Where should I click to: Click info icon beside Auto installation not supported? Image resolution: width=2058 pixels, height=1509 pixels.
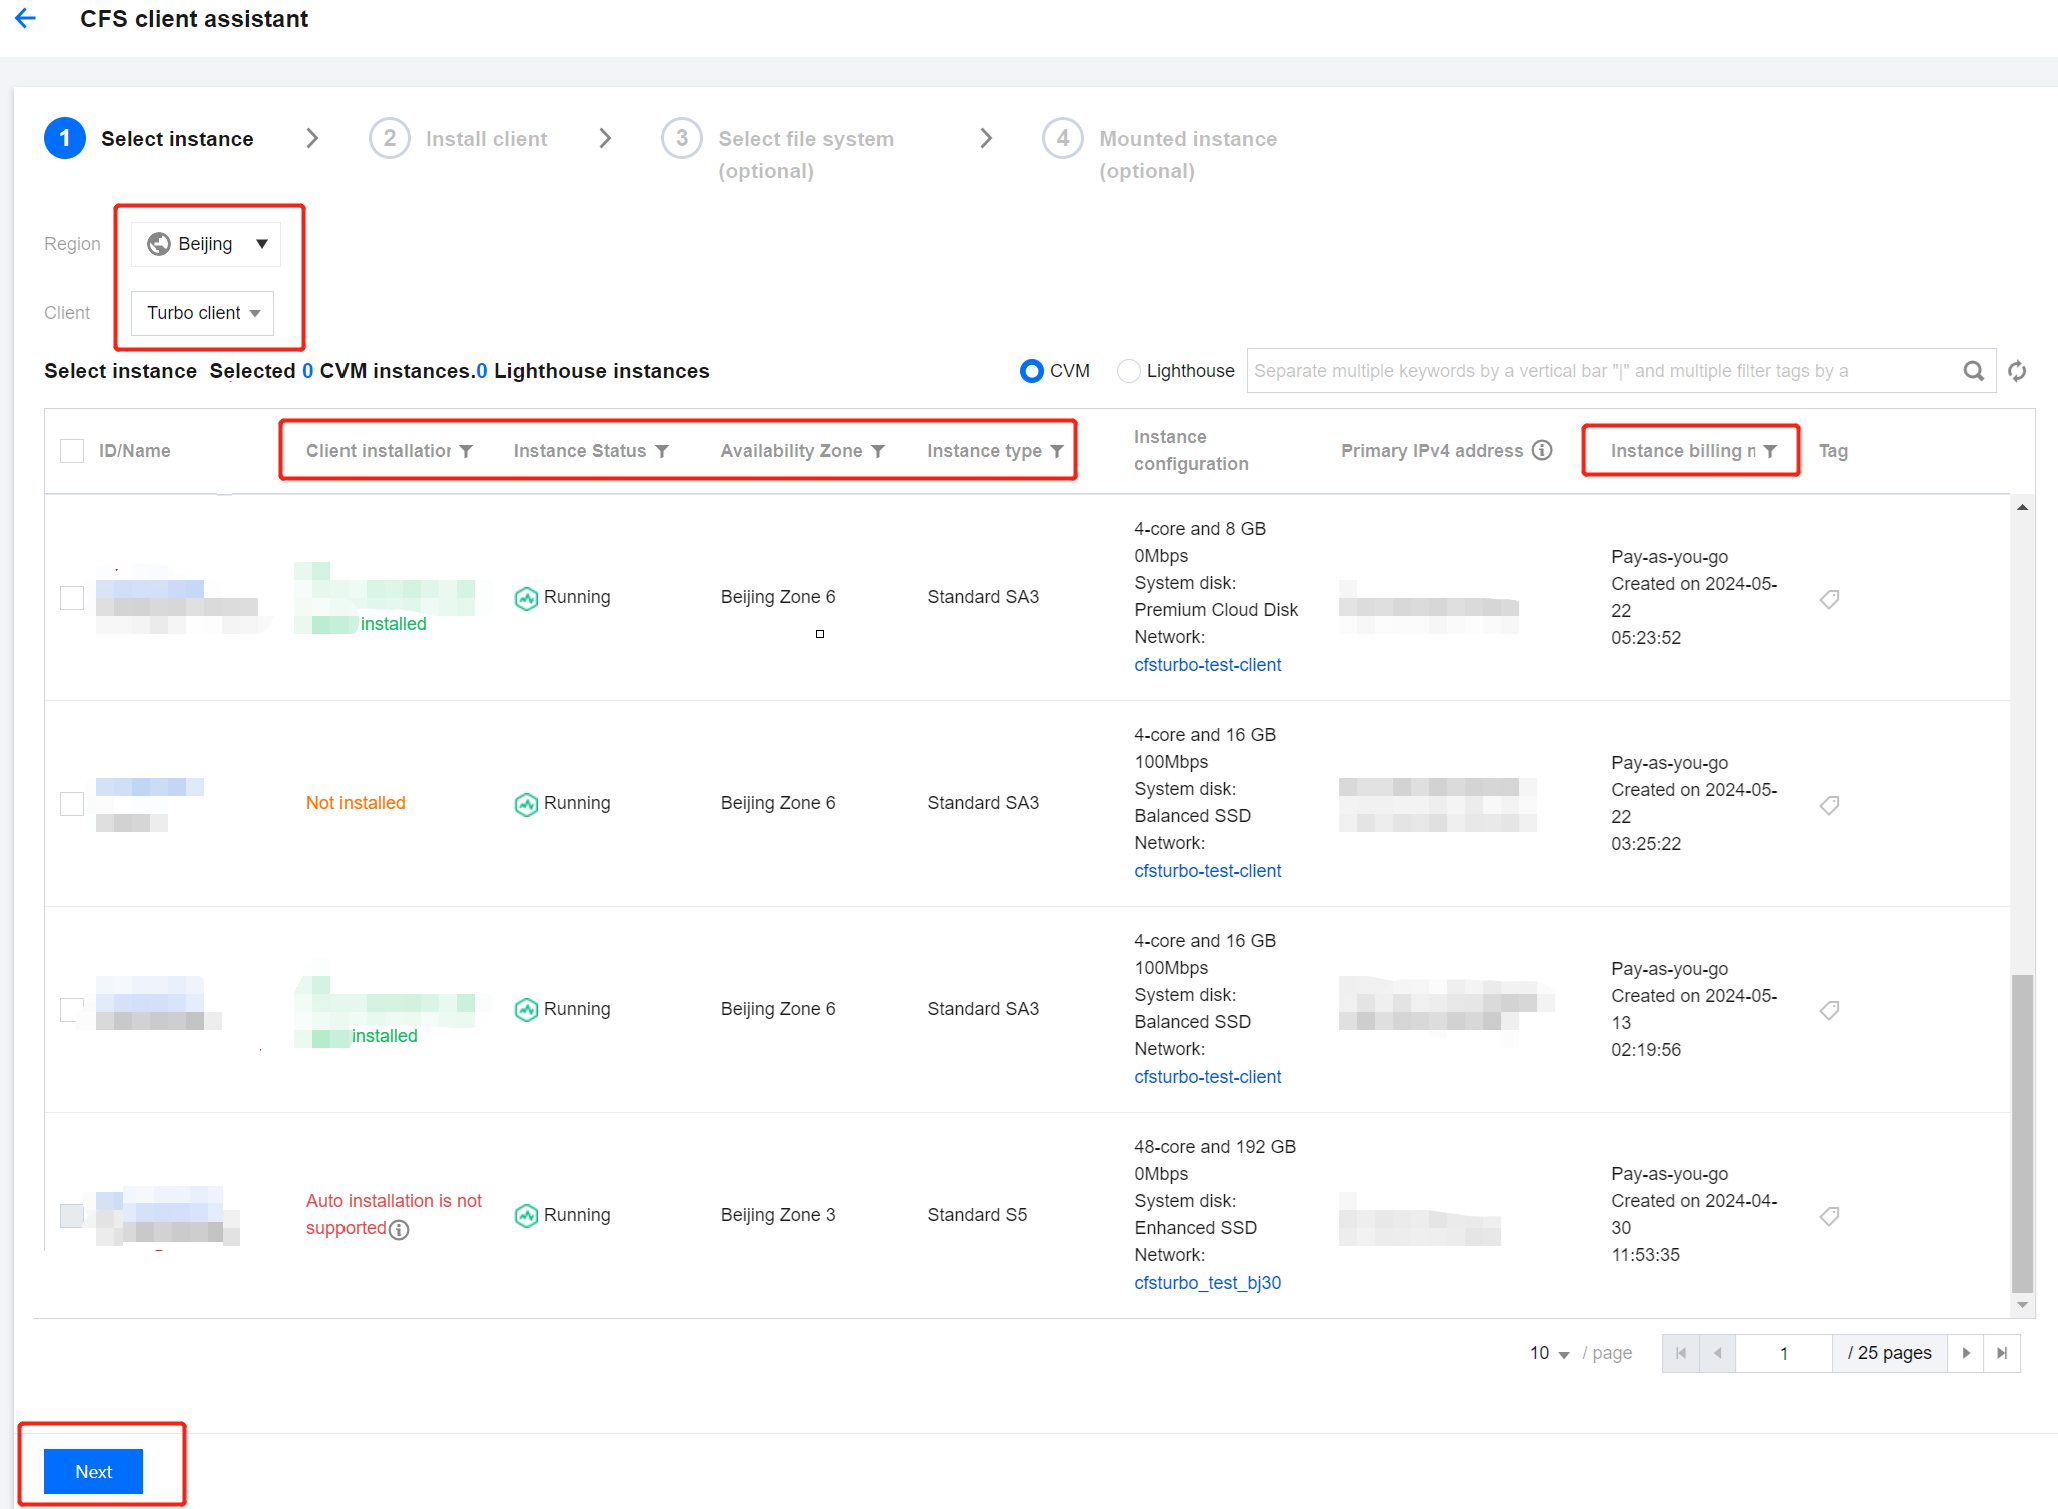pos(399,1230)
